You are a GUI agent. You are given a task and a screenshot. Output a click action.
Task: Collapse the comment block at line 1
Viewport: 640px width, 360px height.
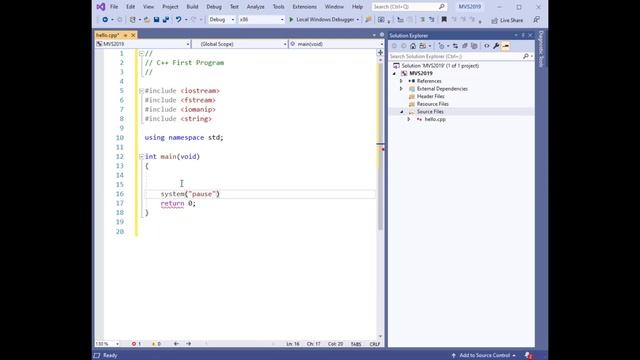click(141, 53)
